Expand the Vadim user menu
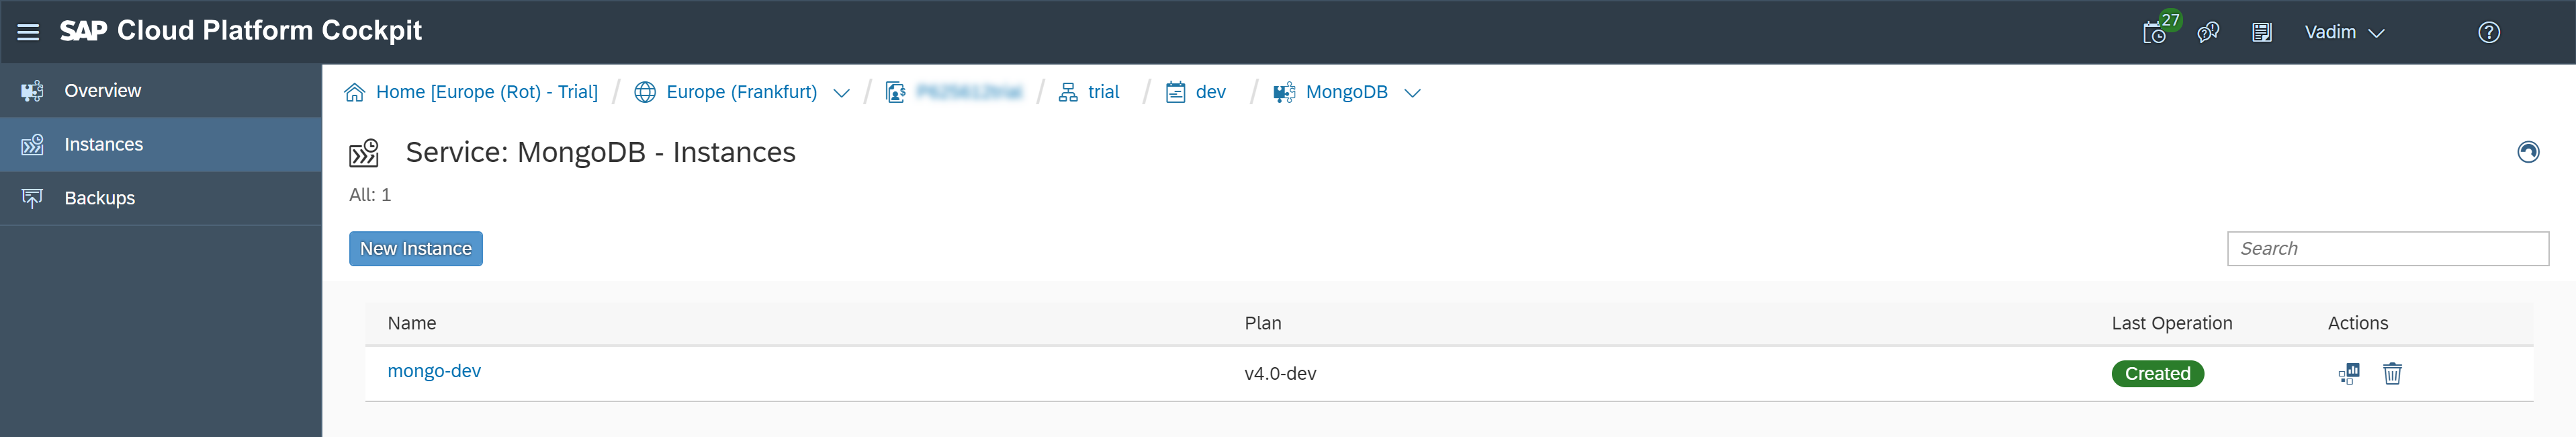 [2343, 32]
